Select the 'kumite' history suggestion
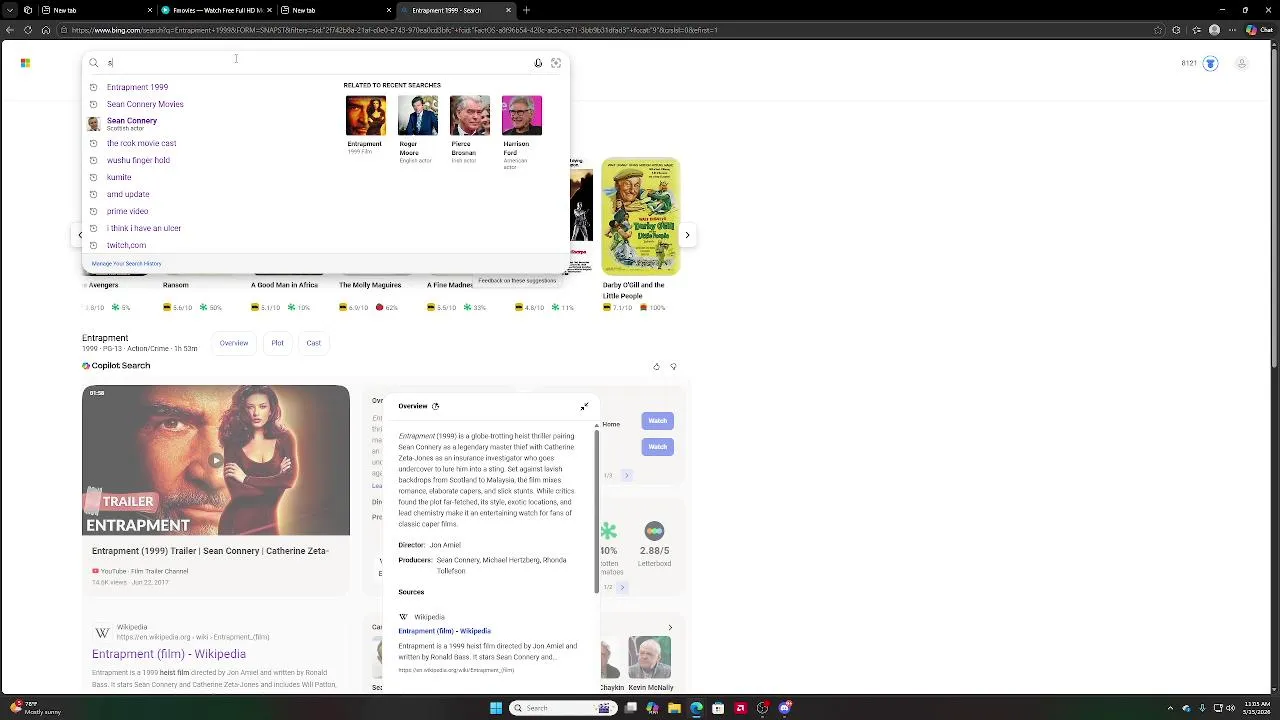 [119, 177]
